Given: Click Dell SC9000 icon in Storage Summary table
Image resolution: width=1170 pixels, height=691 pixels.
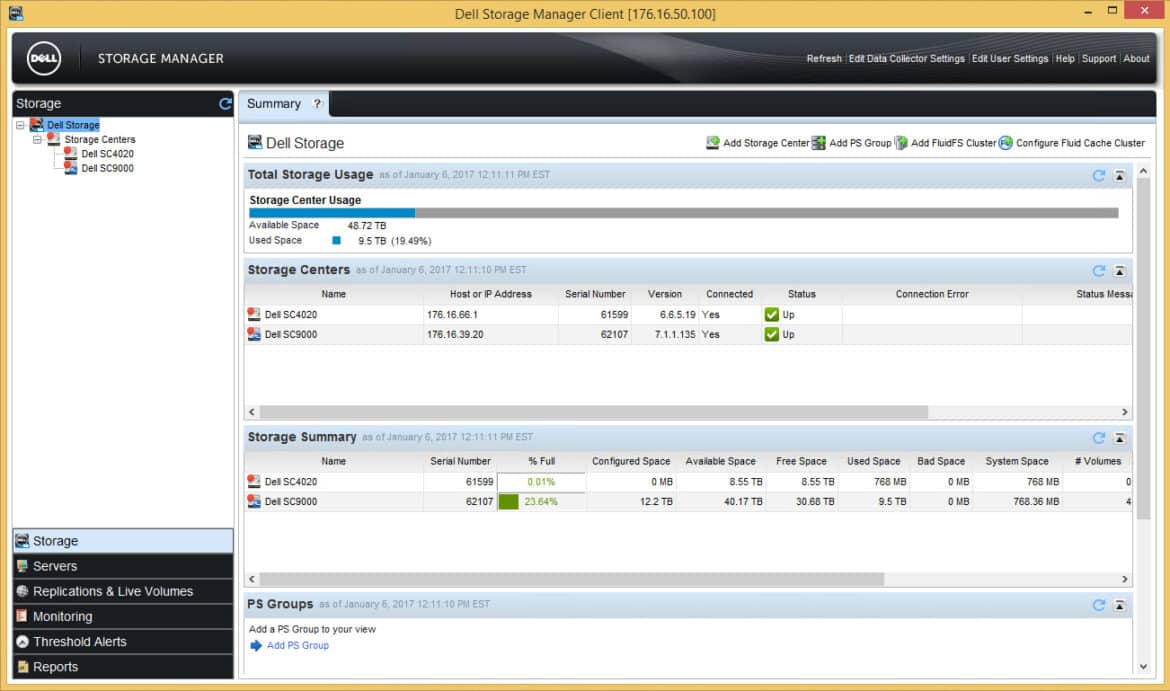Looking at the screenshot, I should pyautogui.click(x=254, y=501).
